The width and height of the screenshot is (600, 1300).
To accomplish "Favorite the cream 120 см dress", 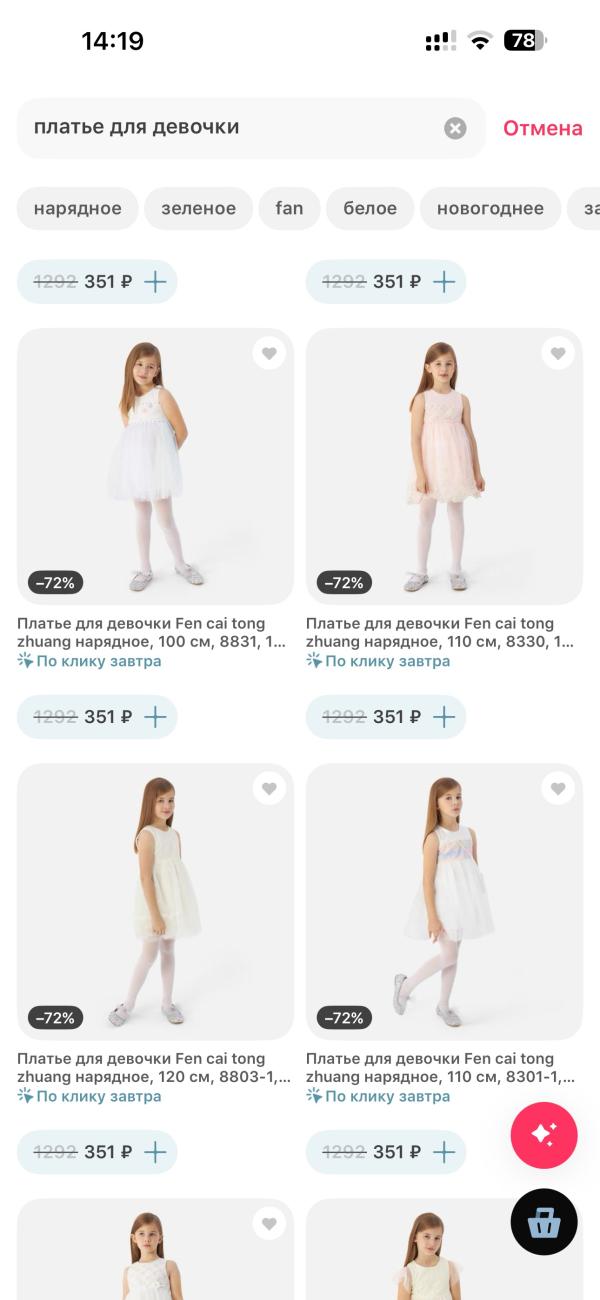I will (269, 789).
